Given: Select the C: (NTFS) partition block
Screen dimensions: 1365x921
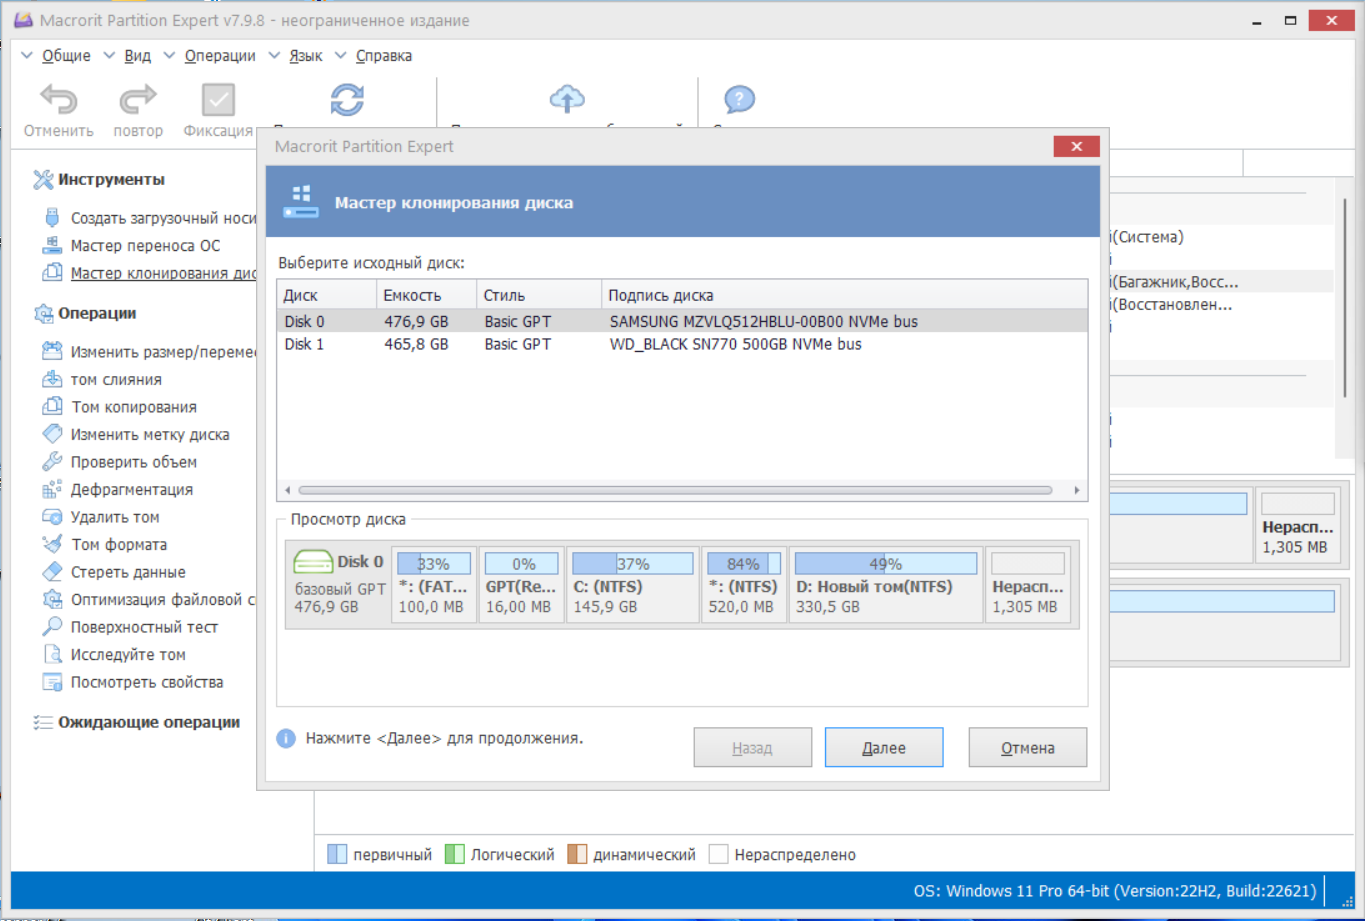Looking at the screenshot, I should pos(633,585).
